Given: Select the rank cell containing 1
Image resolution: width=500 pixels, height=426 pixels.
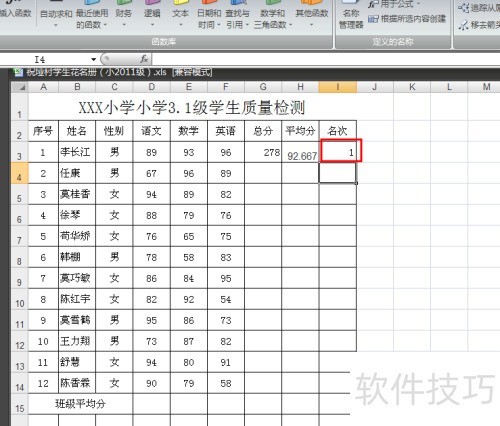Looking at the screenshot, I should pos(338,152).
